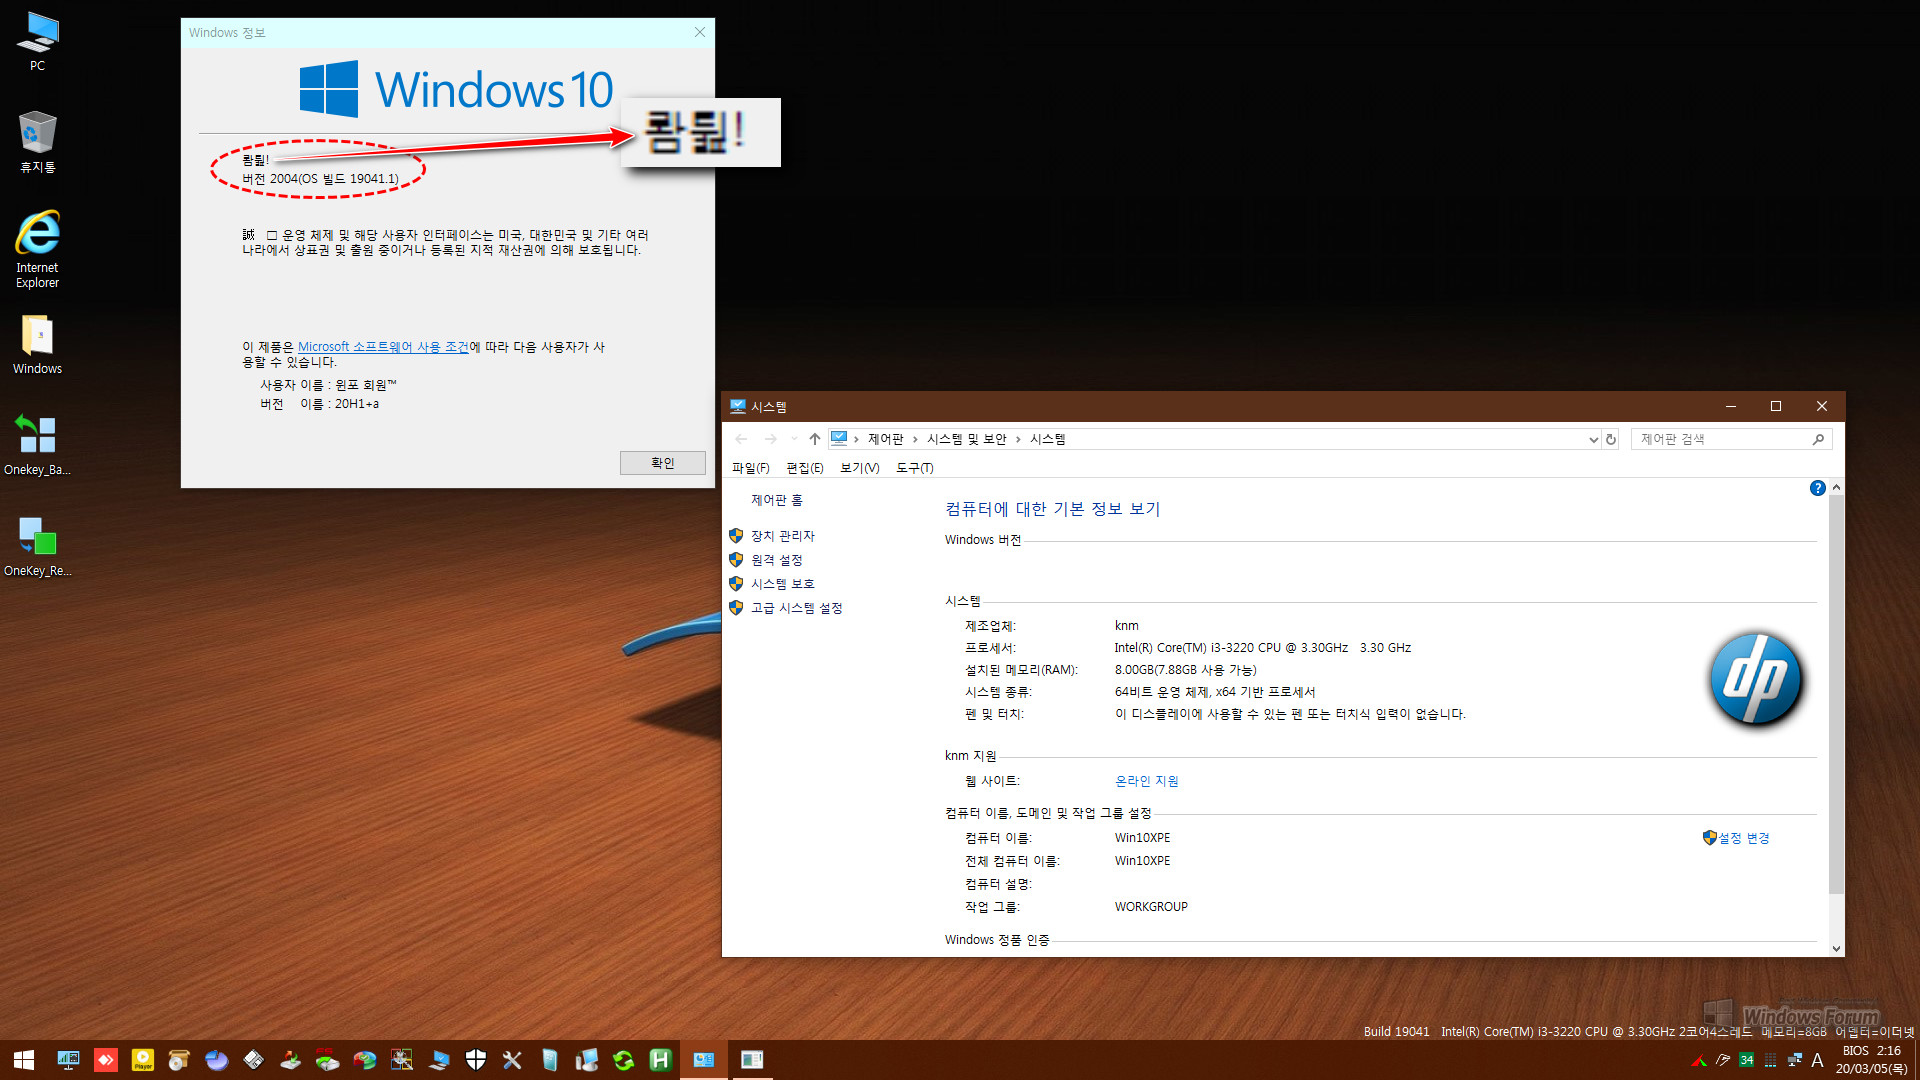Click the taskbar clock showing 2:16
The height and width of the screenshot is (1080, 1920).
(1871, 1060)
